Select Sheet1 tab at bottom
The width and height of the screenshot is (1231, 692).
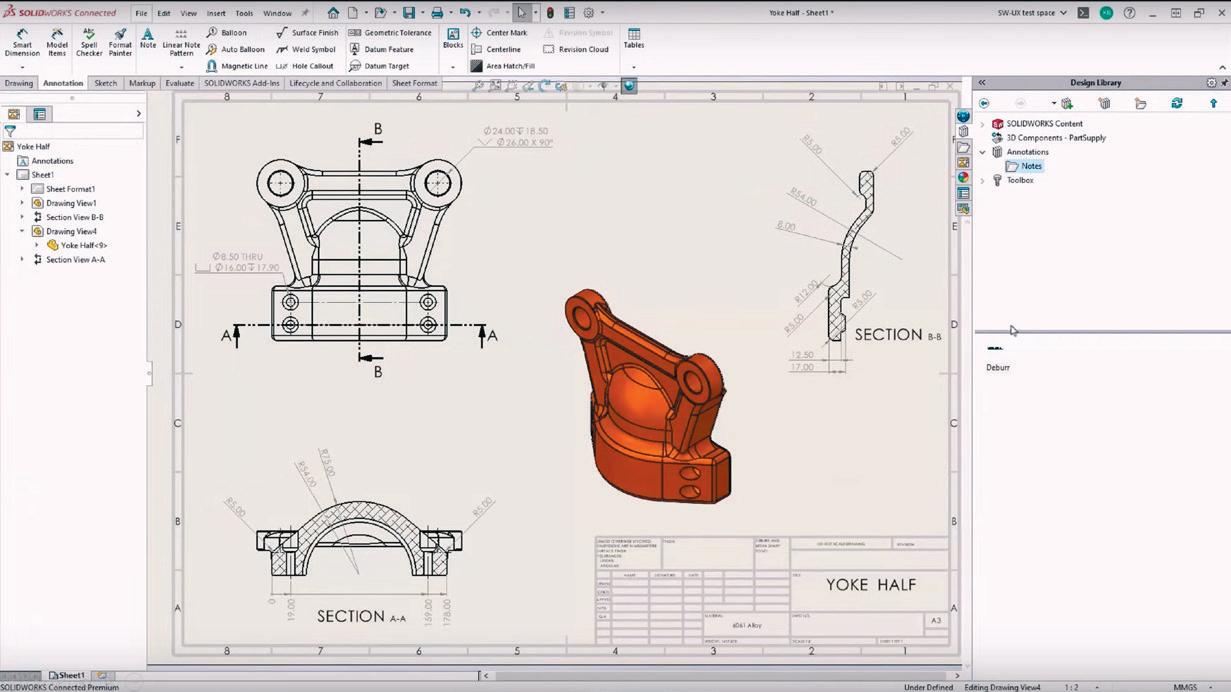(67, 676)
